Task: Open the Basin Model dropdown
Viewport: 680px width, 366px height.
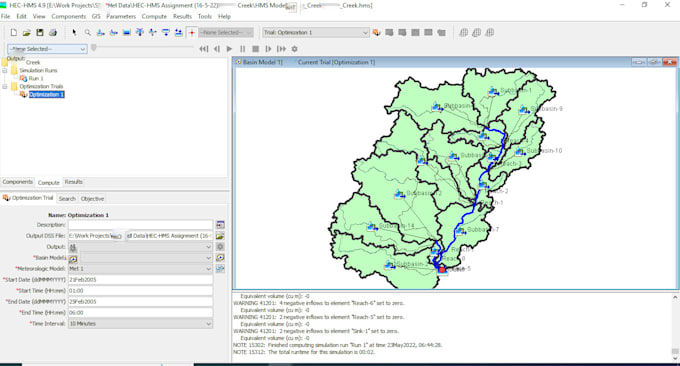Action: pos(140,258)
